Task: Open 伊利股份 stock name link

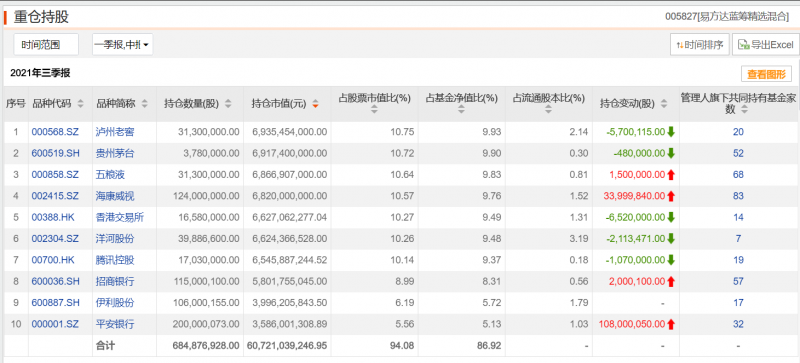Action: pyautogui.click(x=115, y=303)
